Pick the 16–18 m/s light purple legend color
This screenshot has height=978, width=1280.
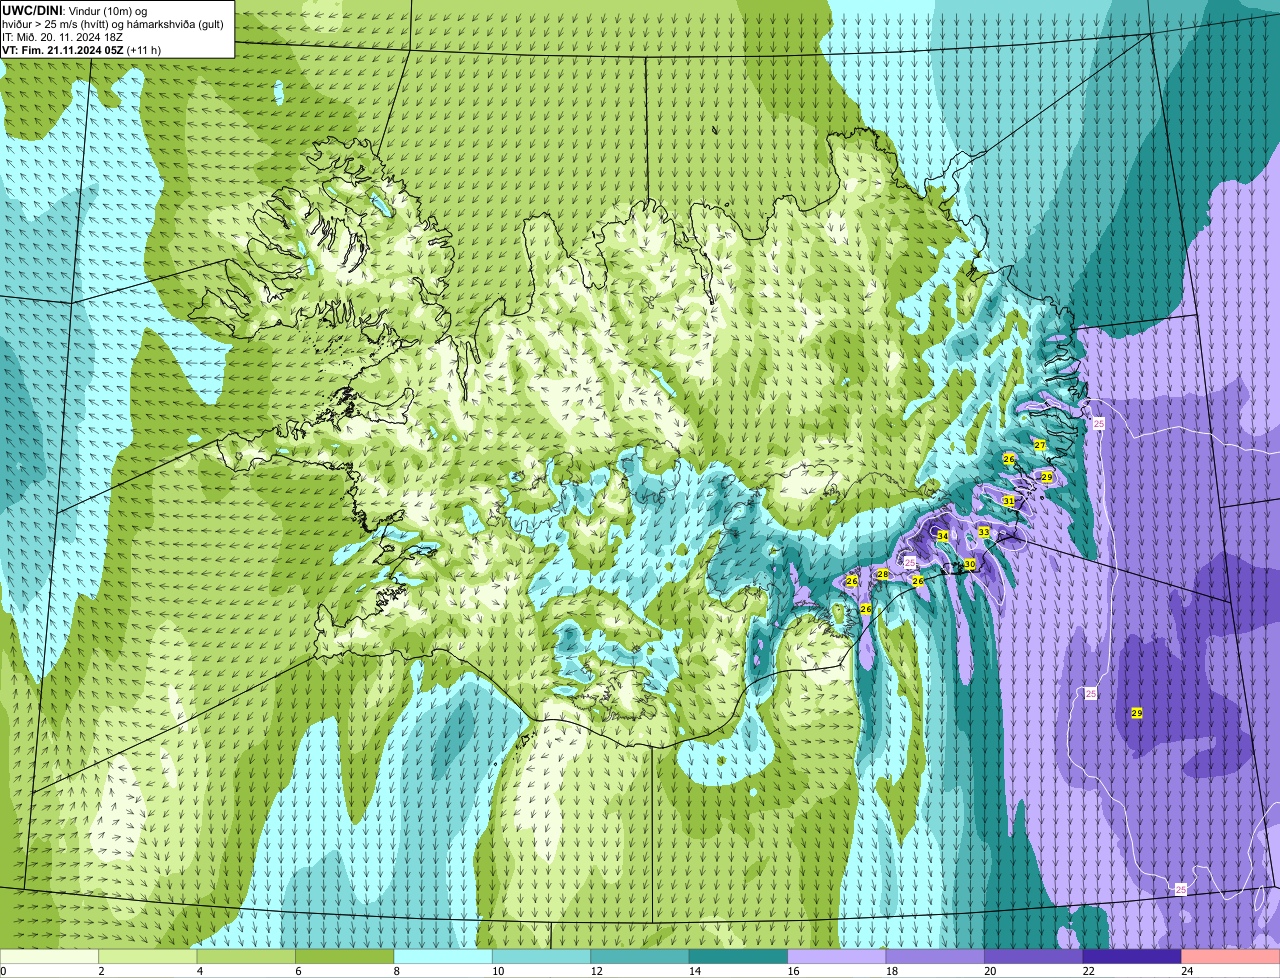pos(837,956)
